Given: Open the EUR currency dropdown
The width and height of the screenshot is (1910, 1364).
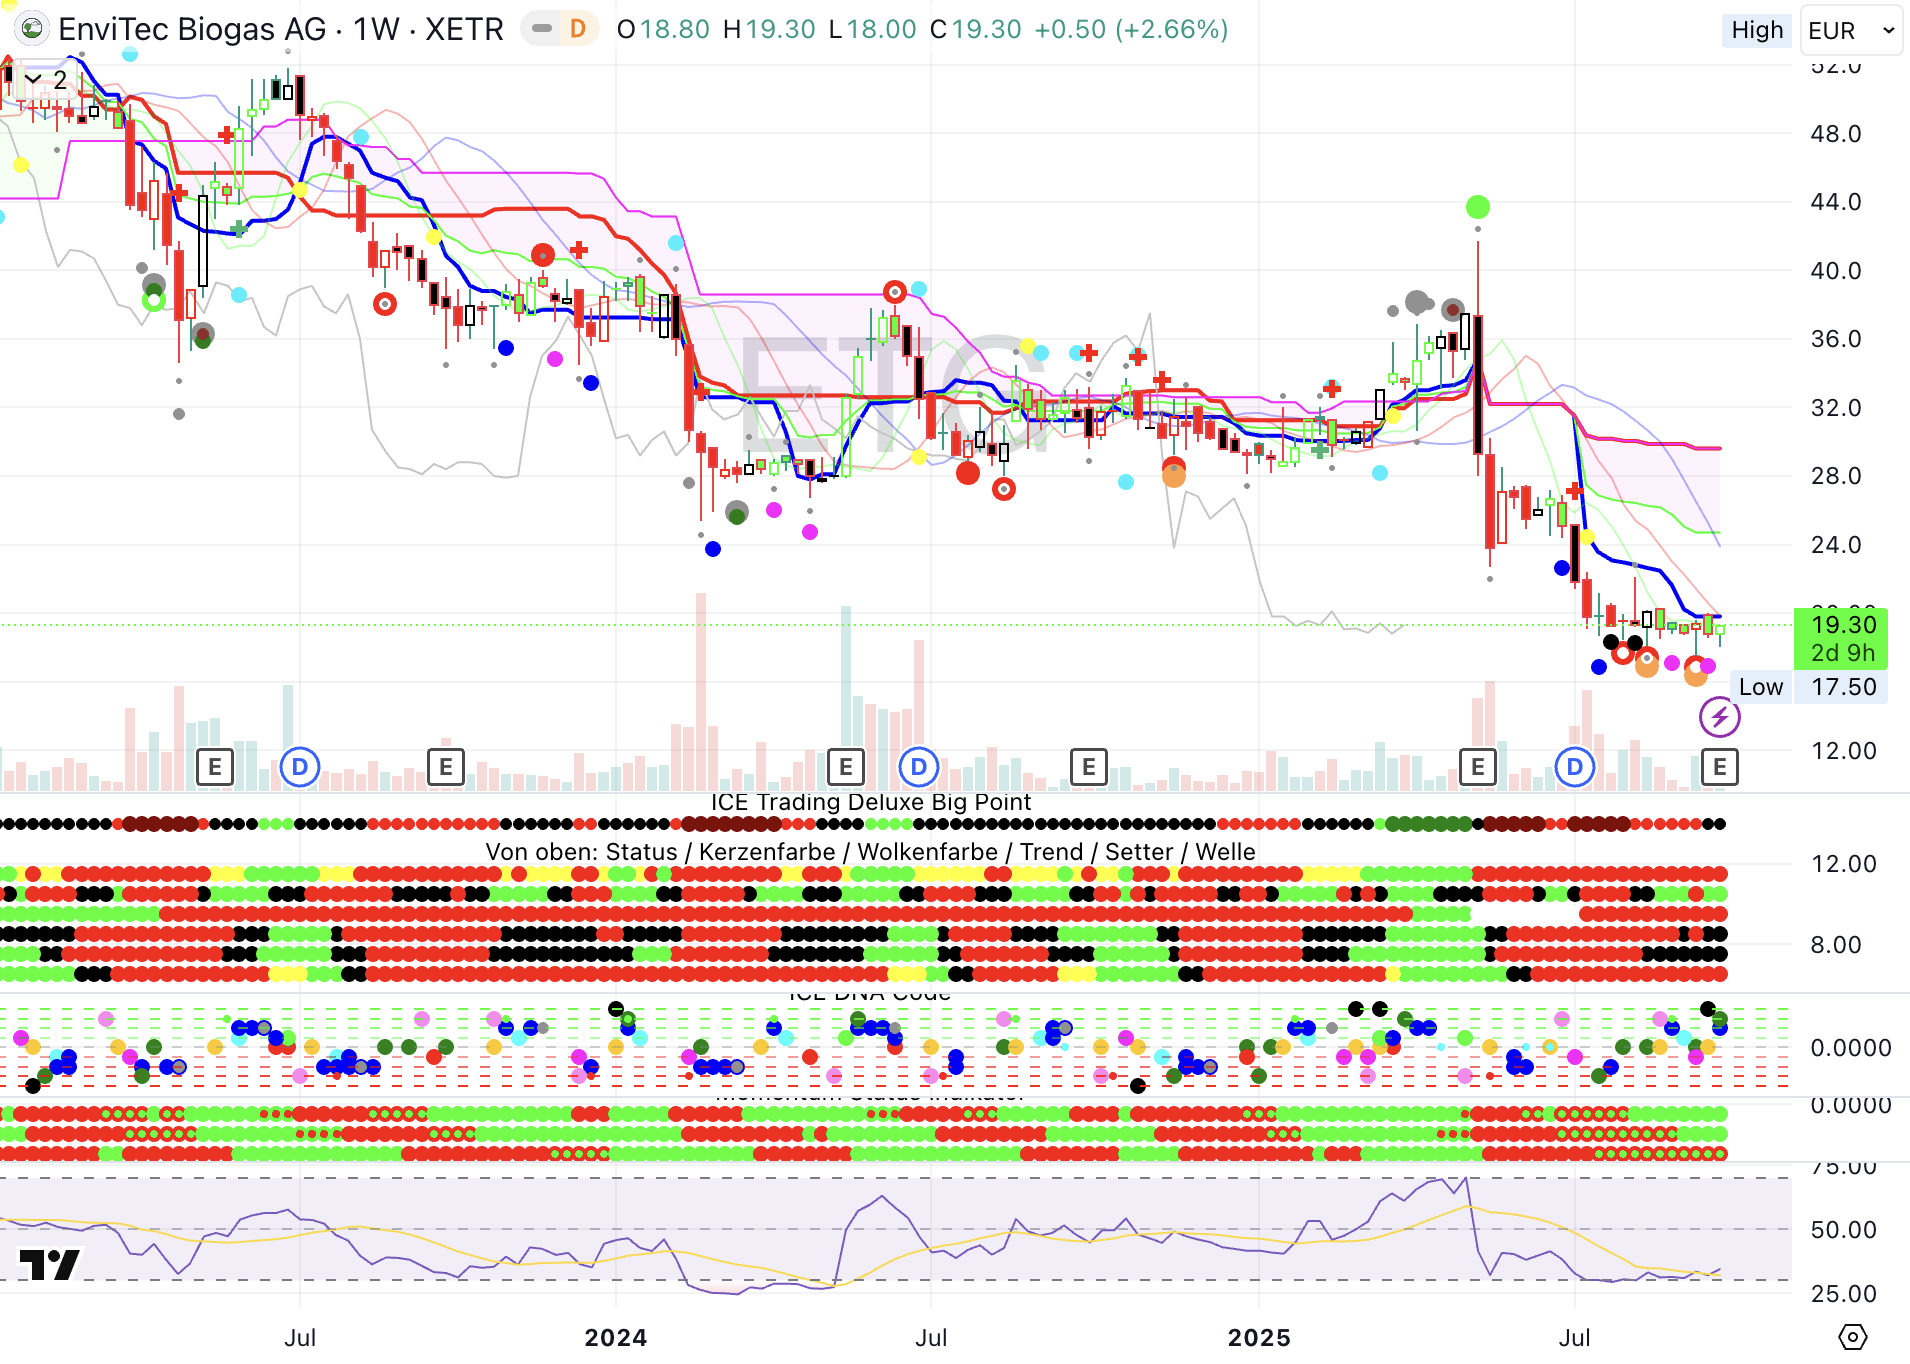Looking at the screenshot, I should [x=1850, y=31].
